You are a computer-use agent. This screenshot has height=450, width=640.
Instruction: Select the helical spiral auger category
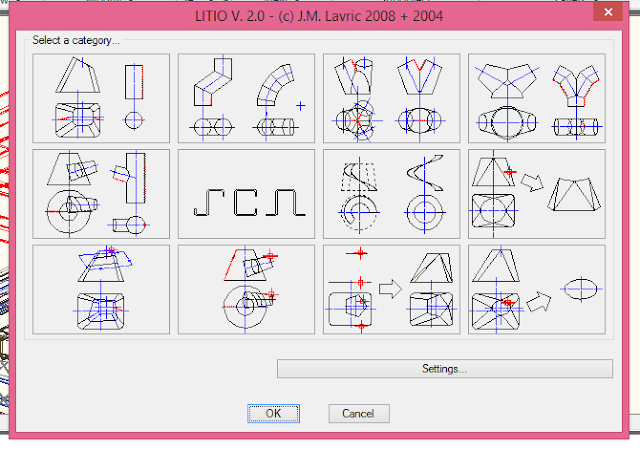coord(392,194)
